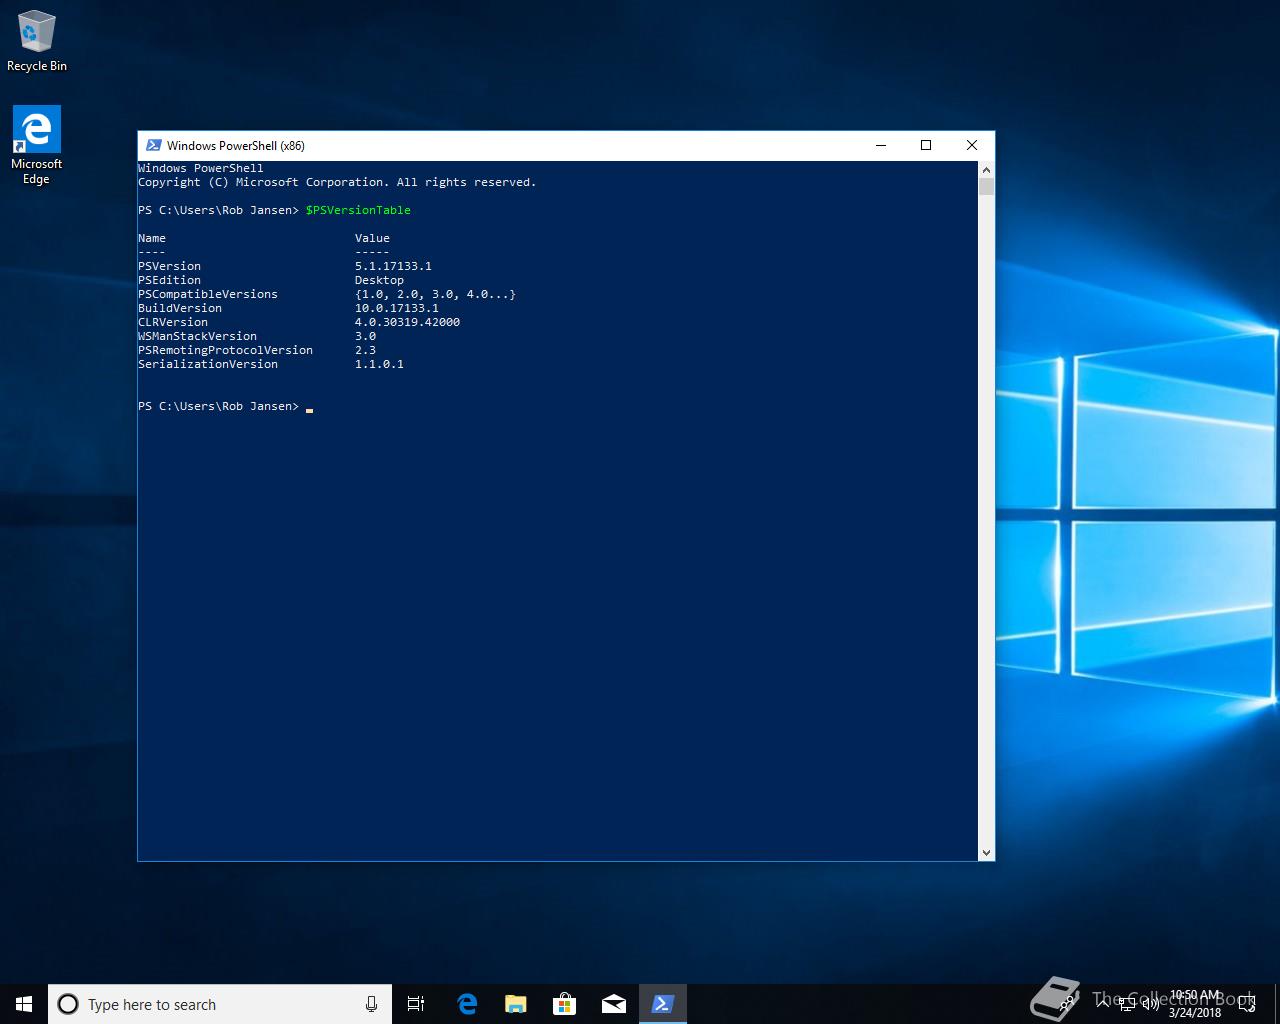Image resolution: width=1280 pixels, height=1024 pixels.
Task: Click the taskbar clock showing 10:50 AM
Action: pyautogui.click(x=1195, y=1004)
